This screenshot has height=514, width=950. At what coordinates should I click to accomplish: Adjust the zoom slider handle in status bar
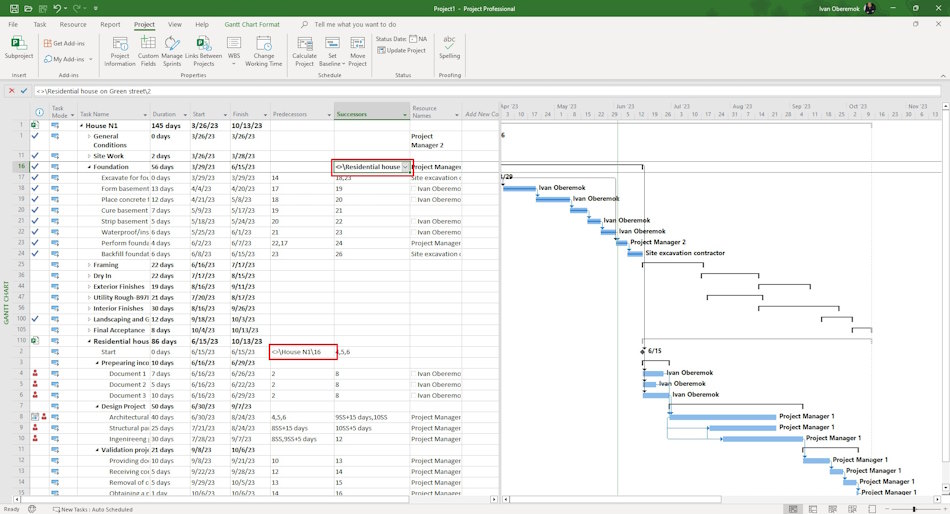point(914,509)
